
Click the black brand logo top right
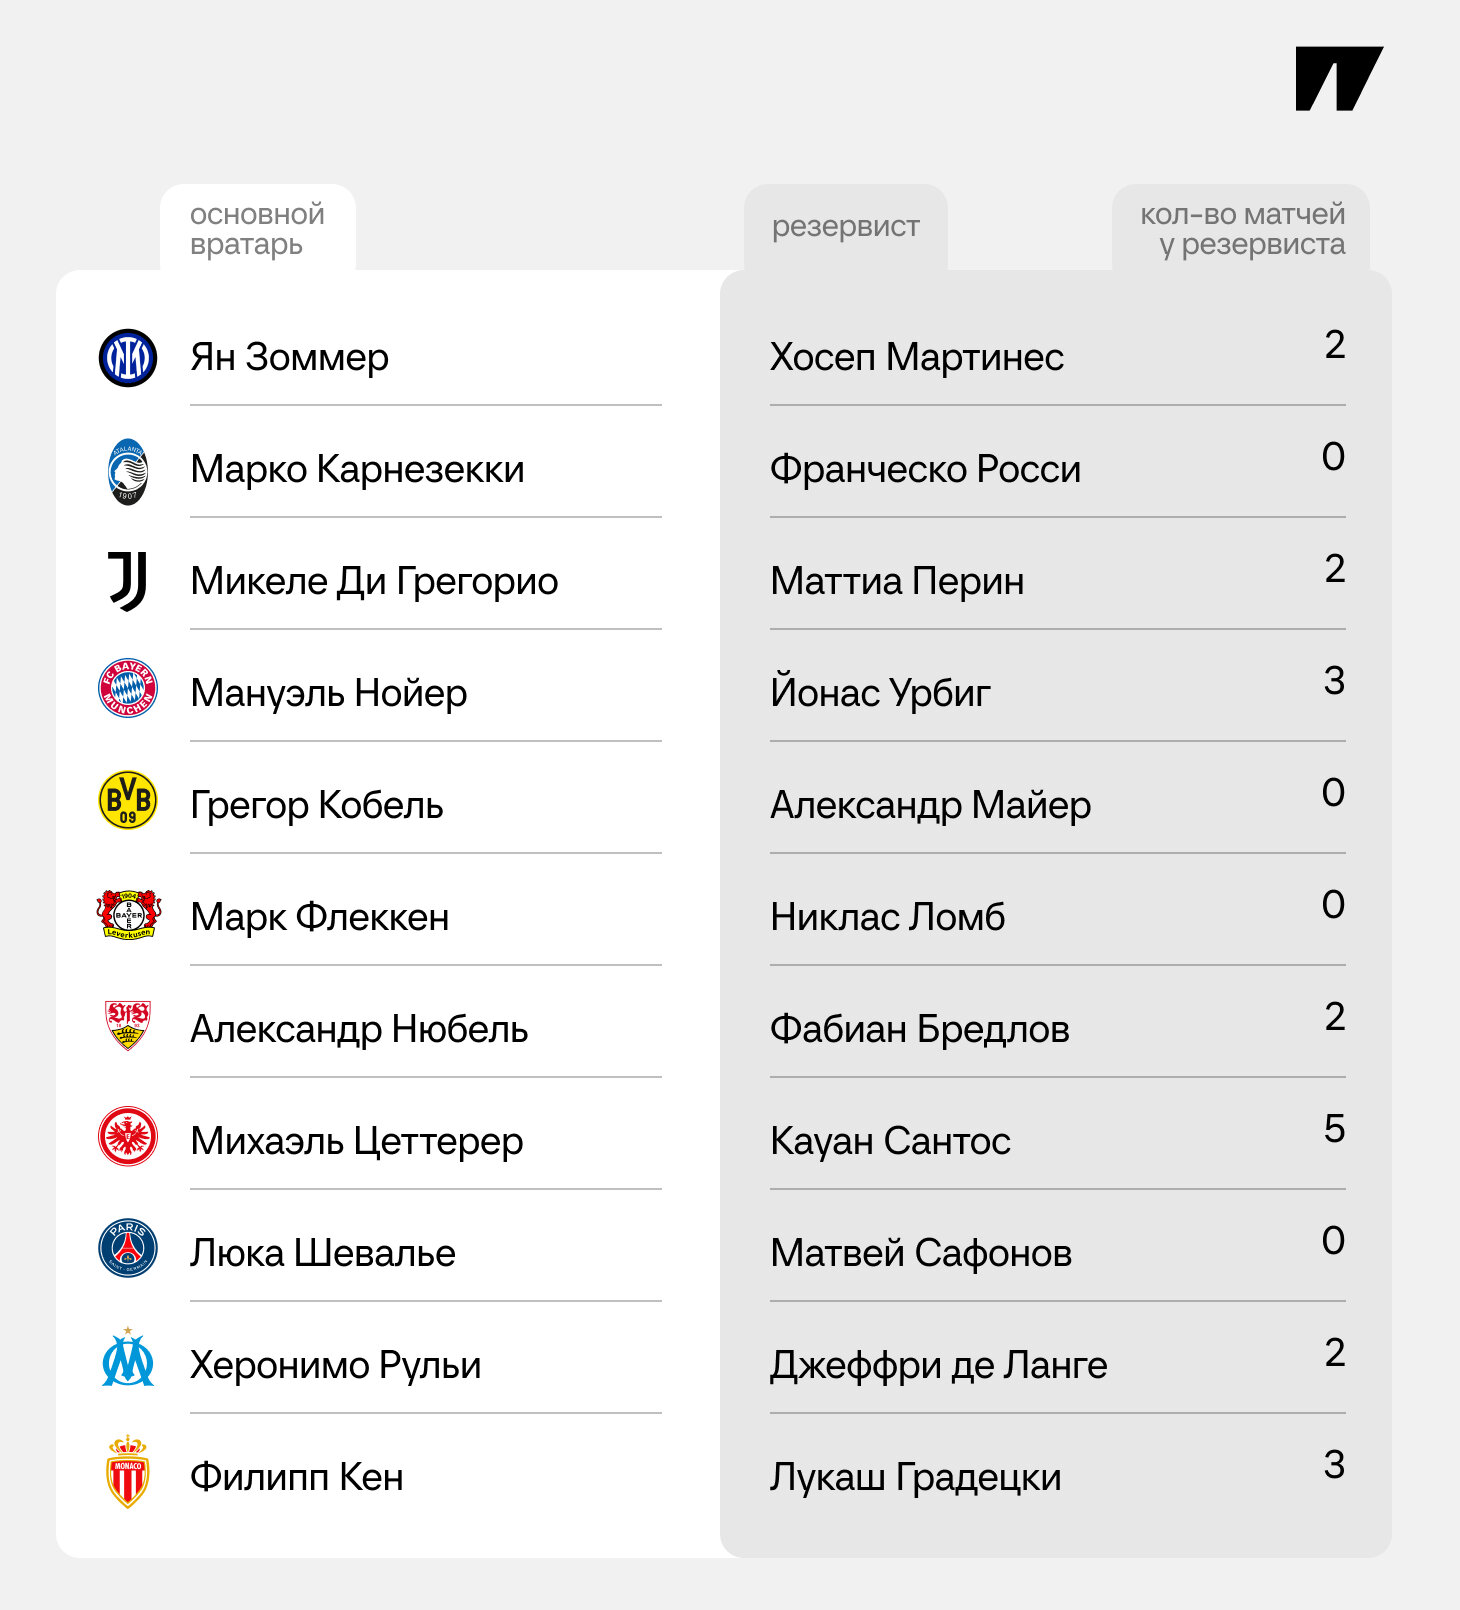click(x=1338, y=78)
